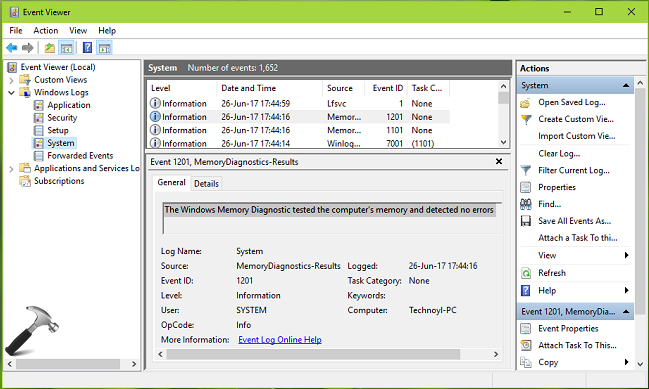Select the Security log in the tree

(62, 118)
